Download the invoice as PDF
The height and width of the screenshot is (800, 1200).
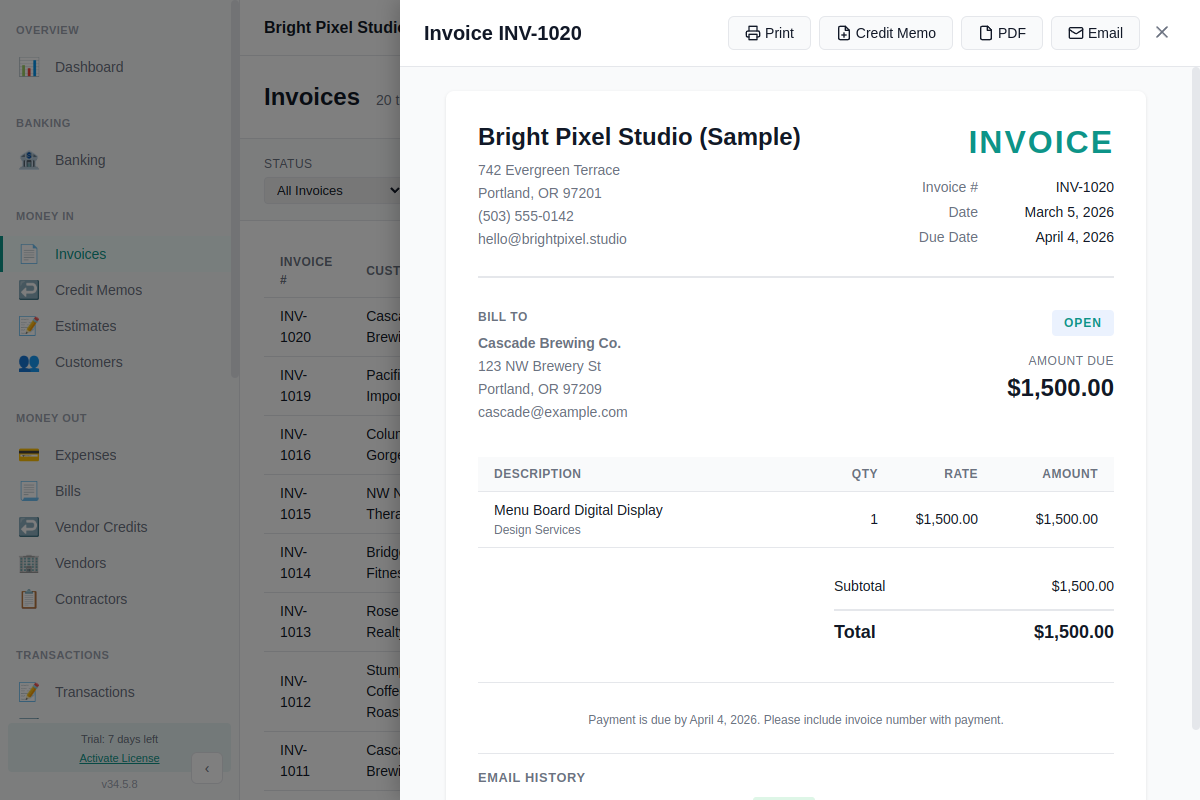click(1001, 32)
